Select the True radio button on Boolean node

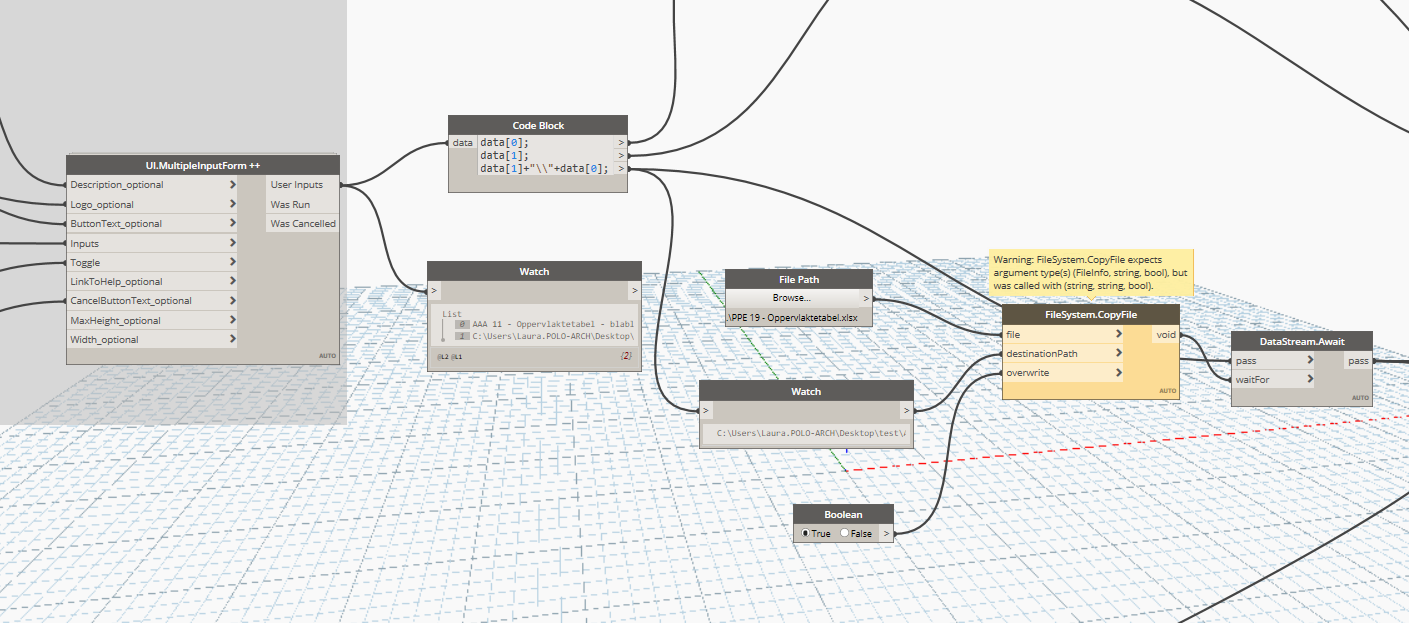tap(806, 533)
